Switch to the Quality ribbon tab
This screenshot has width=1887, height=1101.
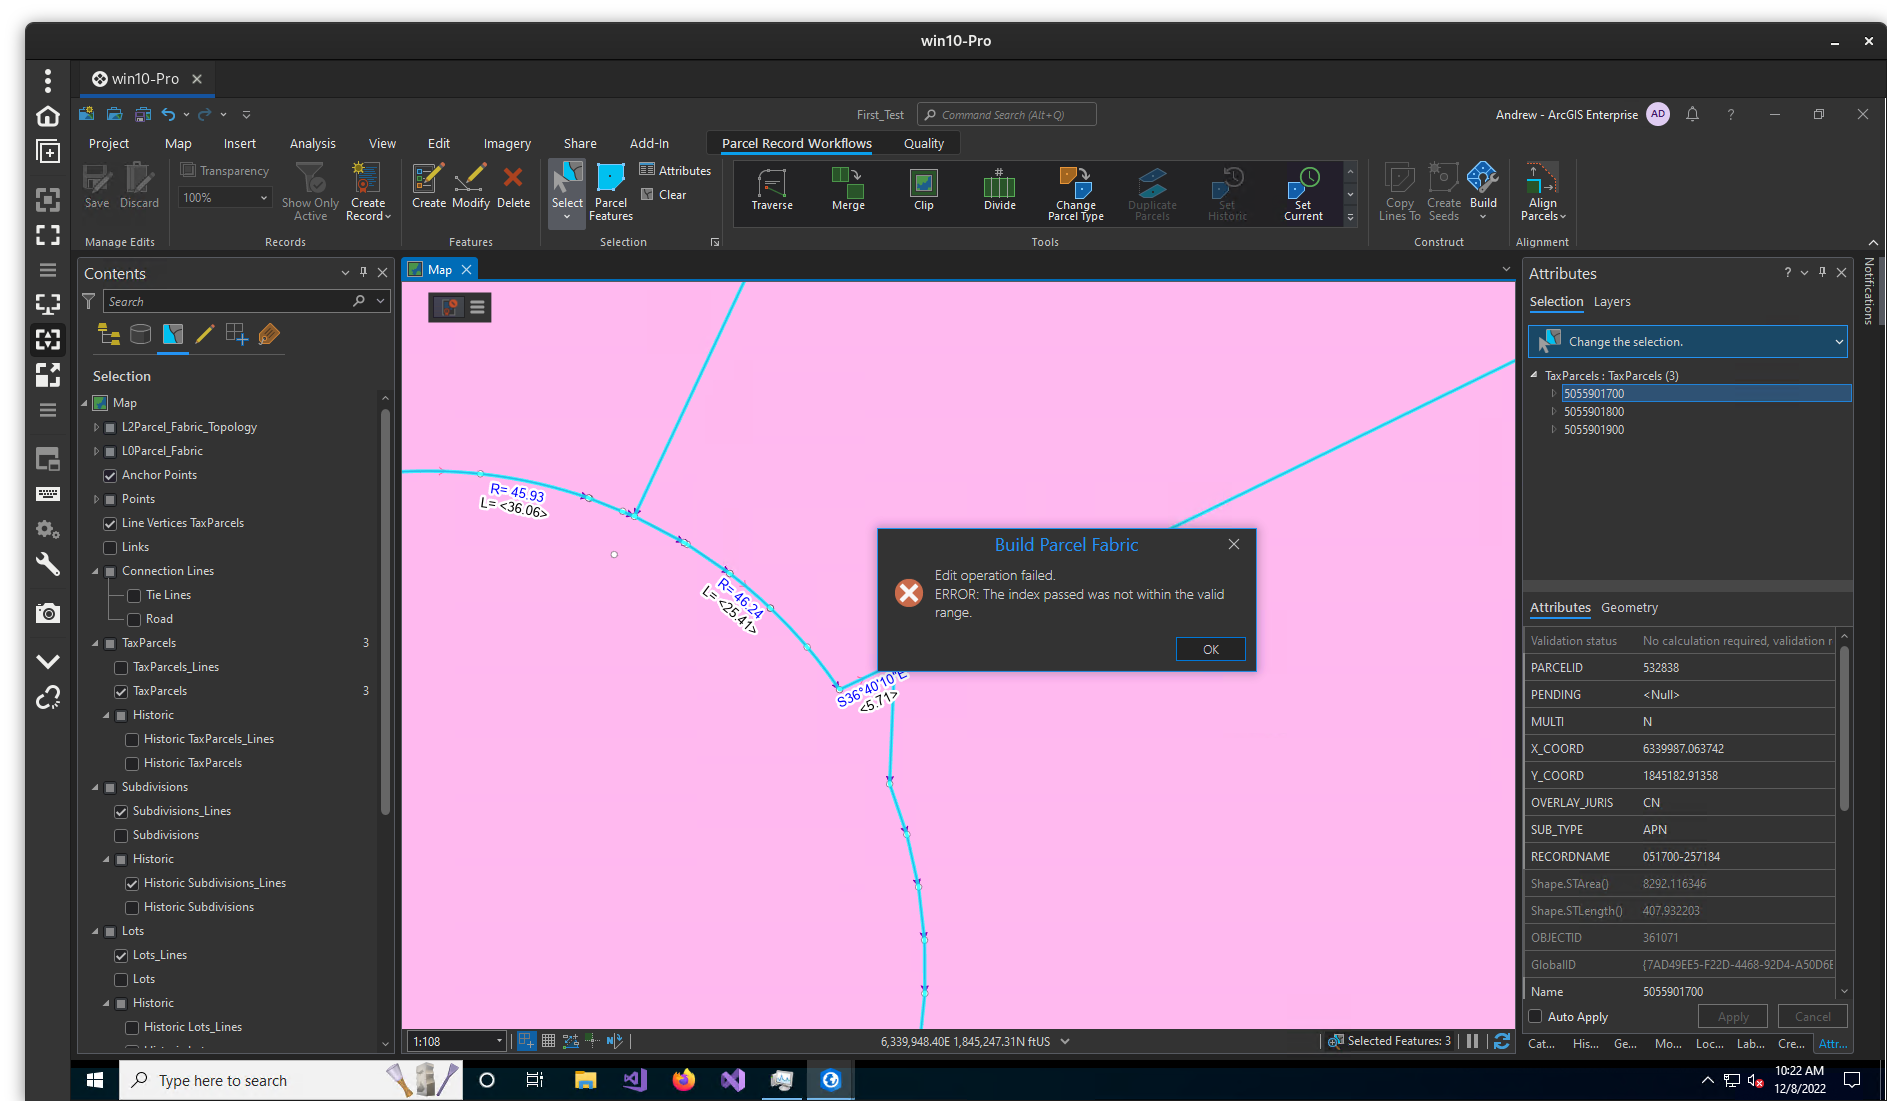924,143
